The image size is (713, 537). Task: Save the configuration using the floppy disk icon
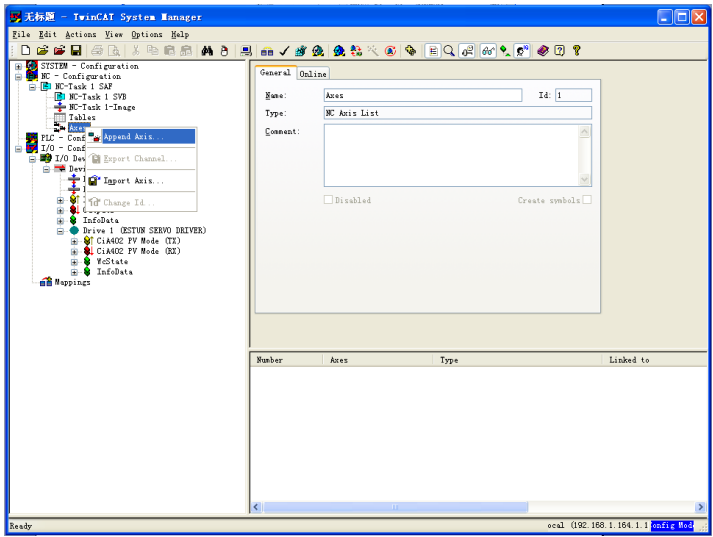pos(76,51)
